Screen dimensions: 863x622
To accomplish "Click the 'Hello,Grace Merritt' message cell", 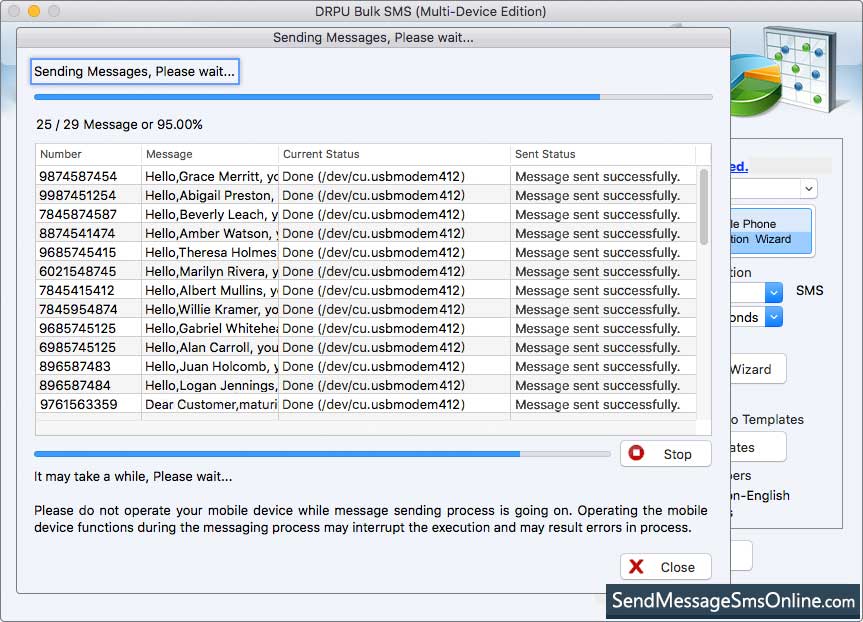I will 210,176.
